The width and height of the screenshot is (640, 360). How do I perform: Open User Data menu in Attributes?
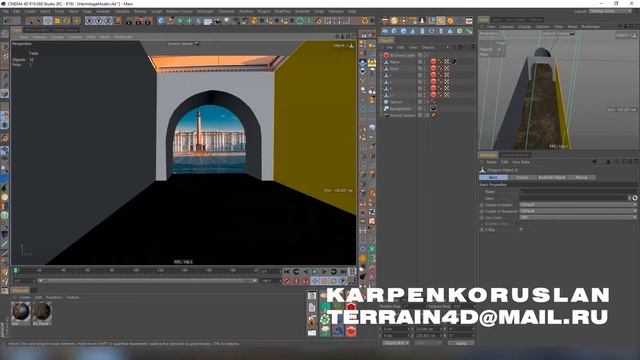point(521,162)
